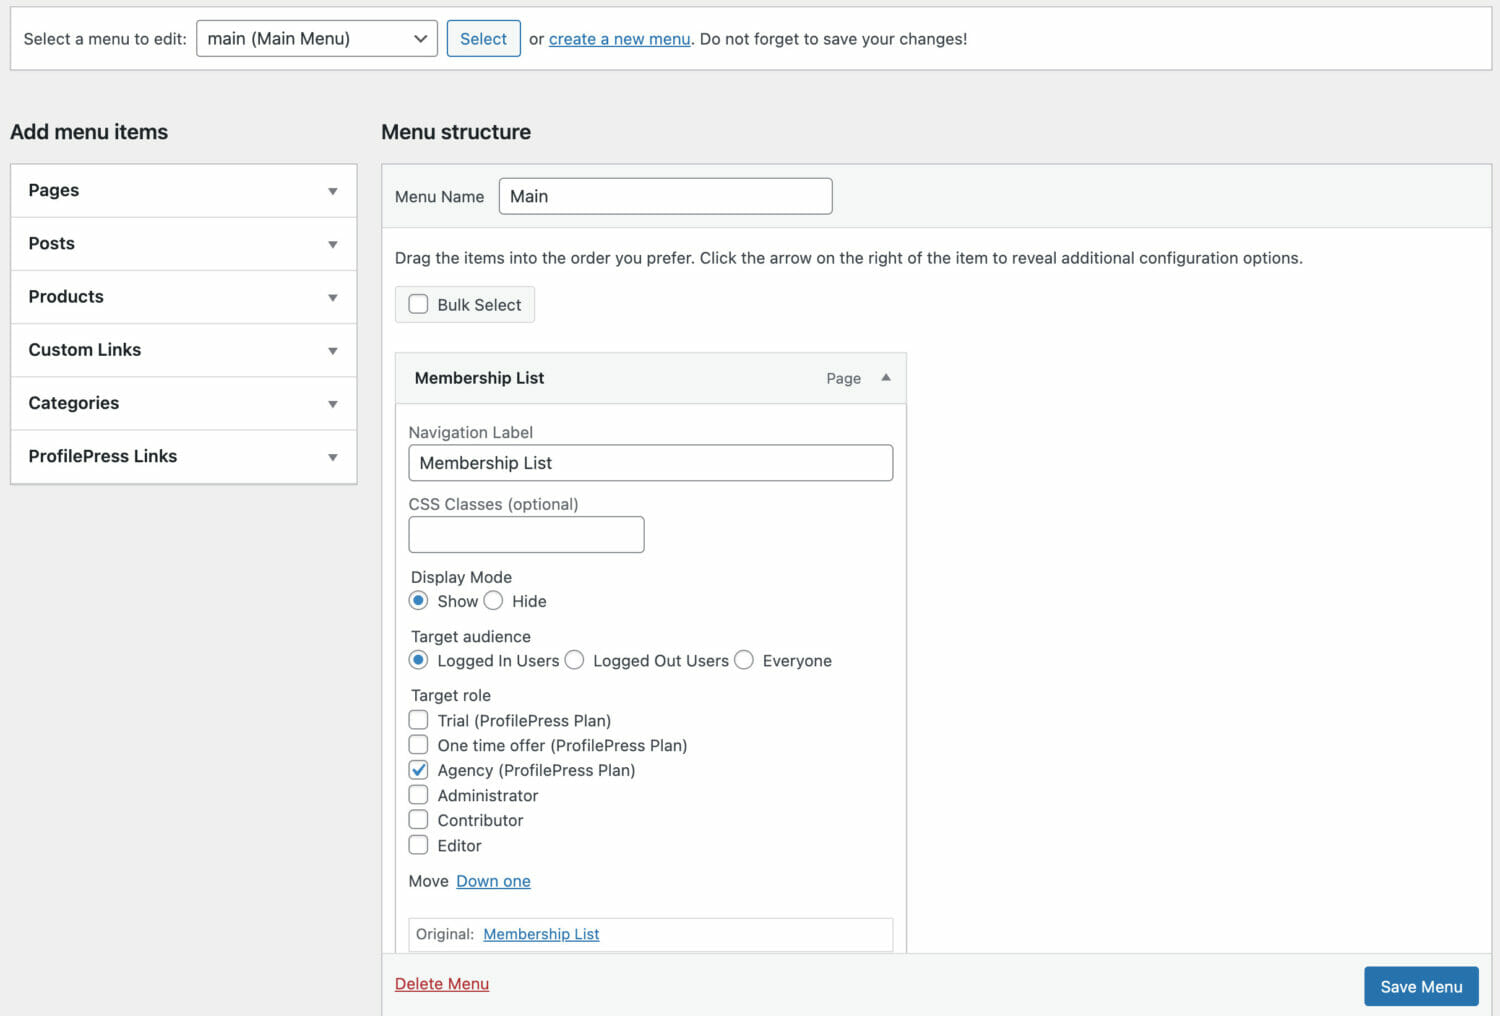Open the original Membership List link
The height and width of the screenshot is (1016, 1500).
click(541, 934)
